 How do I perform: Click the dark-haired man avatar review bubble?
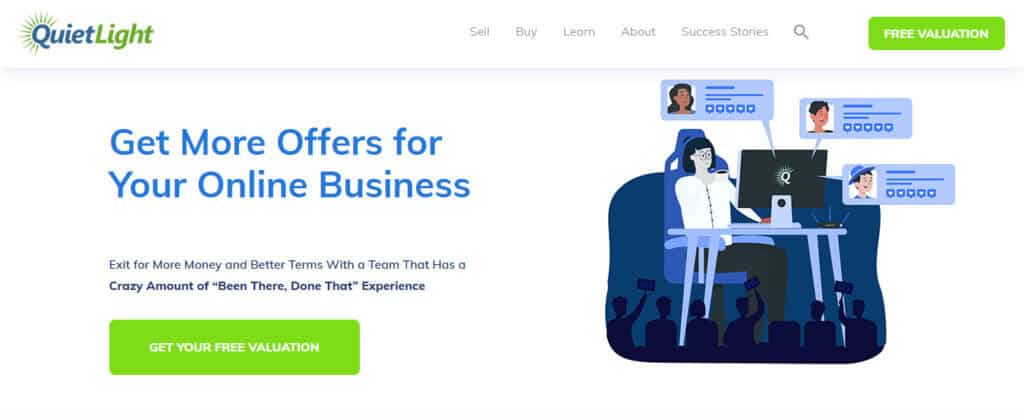click(x=855, y=118)
